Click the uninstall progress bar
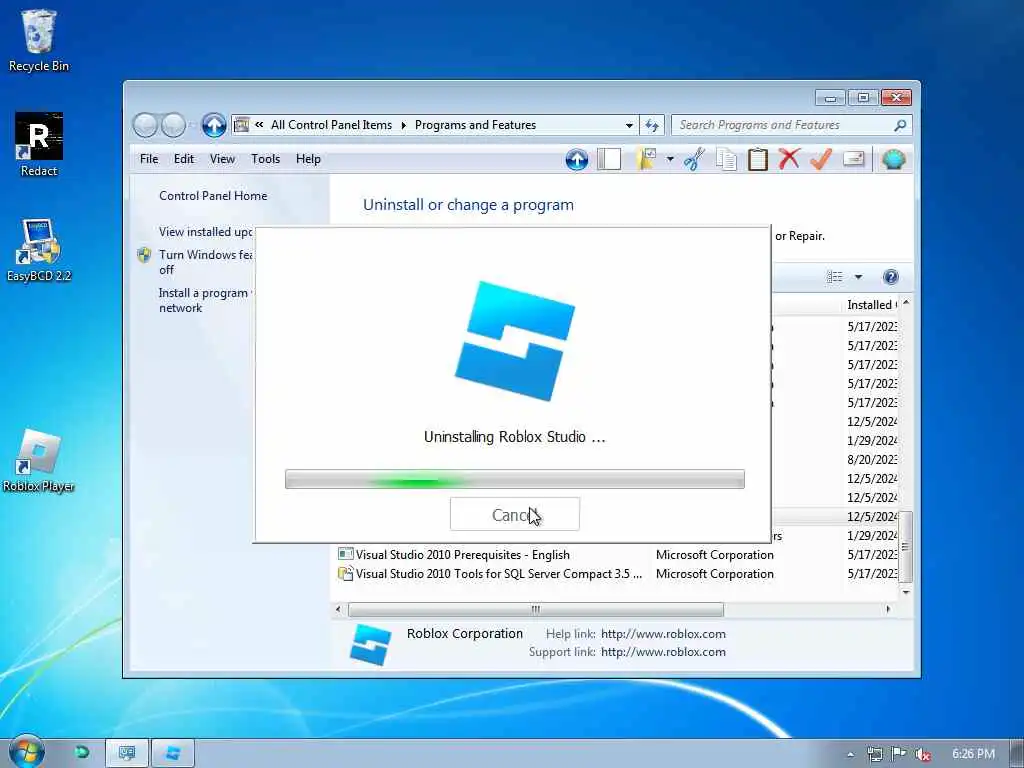This screenshot has width=1024, height=768. [x=515, y=479]
